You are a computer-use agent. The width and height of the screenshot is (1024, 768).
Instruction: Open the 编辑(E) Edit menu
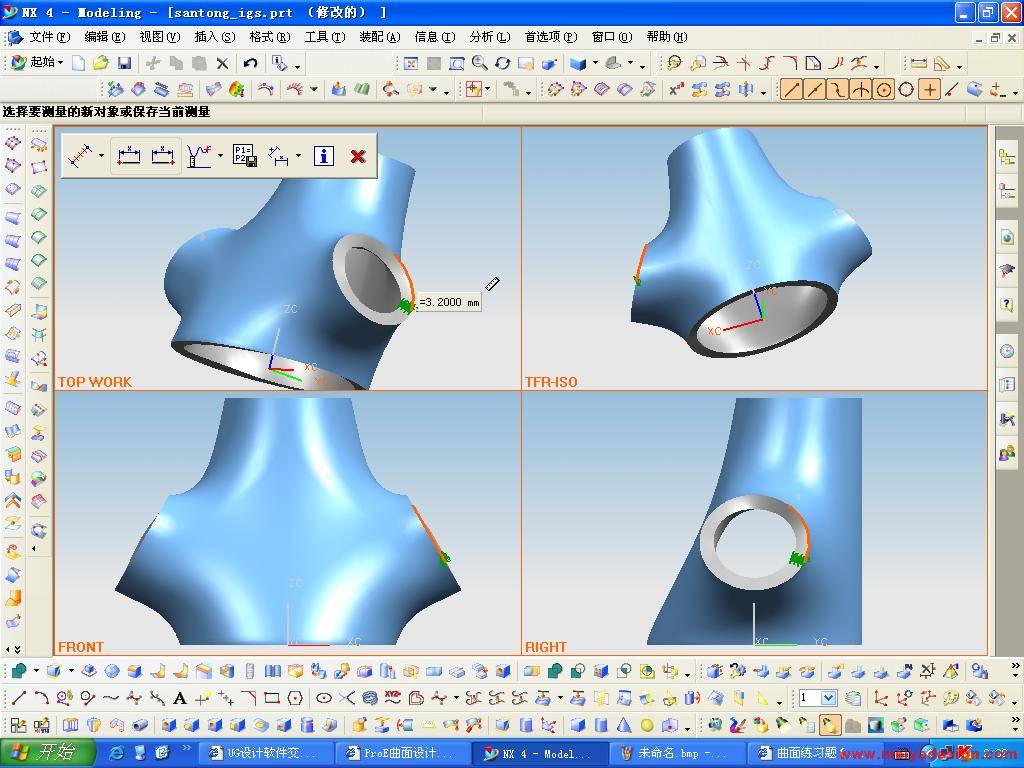click(104, 37)
